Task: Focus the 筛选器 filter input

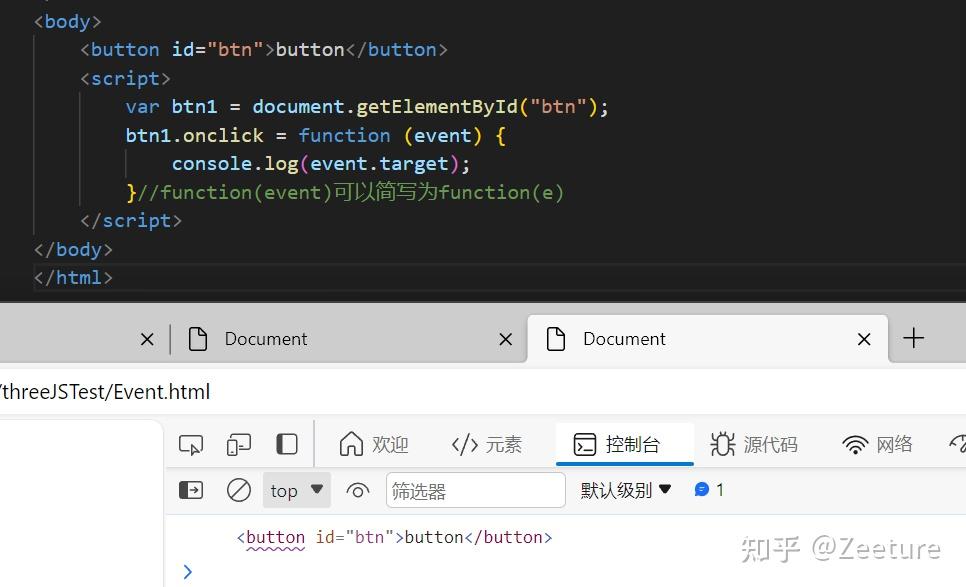Action: point(476,490)
